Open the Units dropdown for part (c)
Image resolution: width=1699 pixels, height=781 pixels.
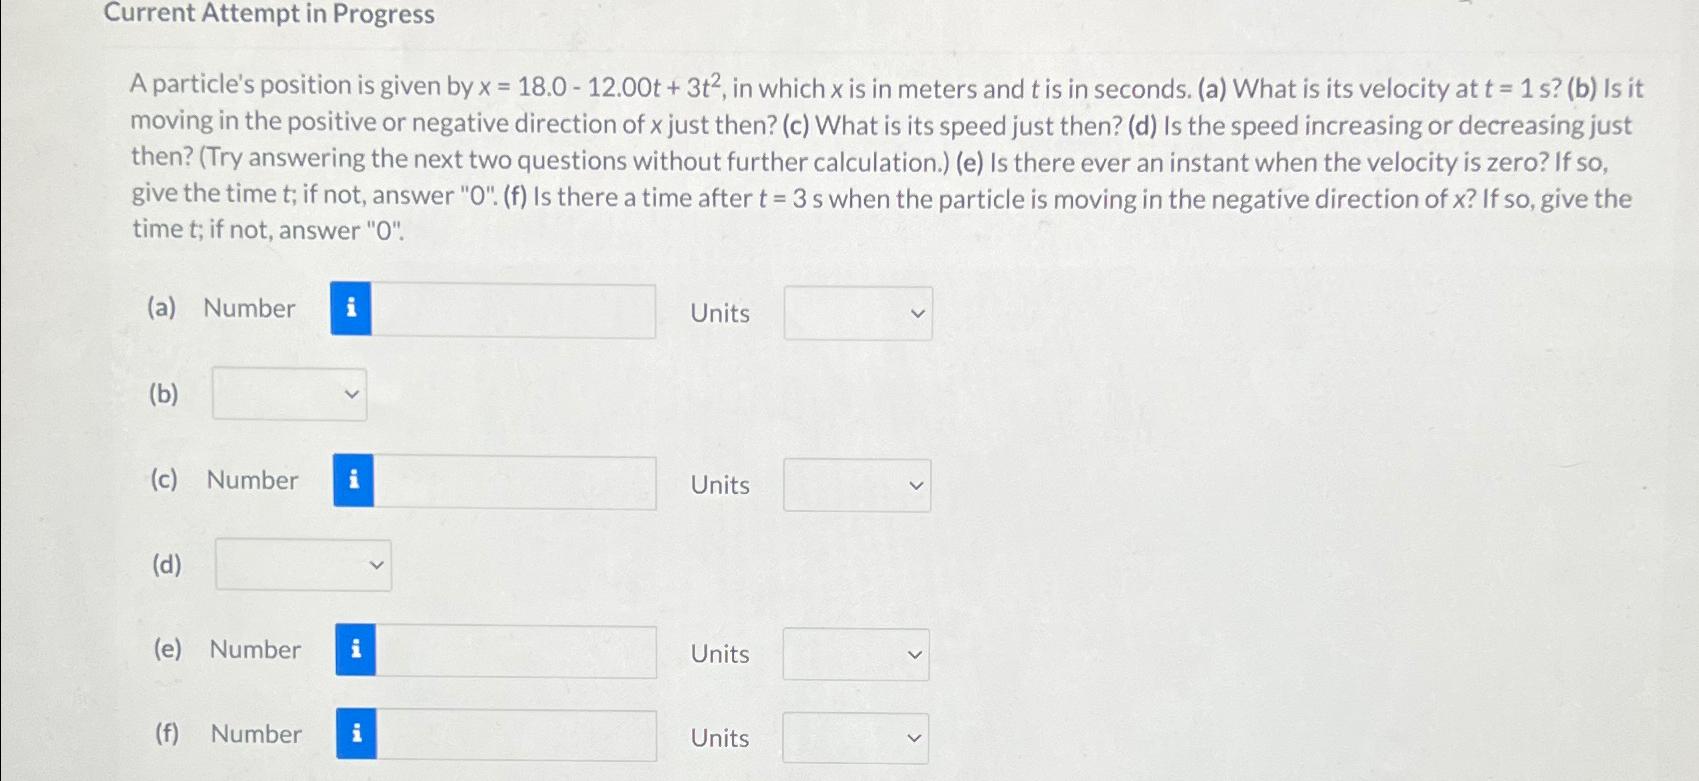[855, 485]
